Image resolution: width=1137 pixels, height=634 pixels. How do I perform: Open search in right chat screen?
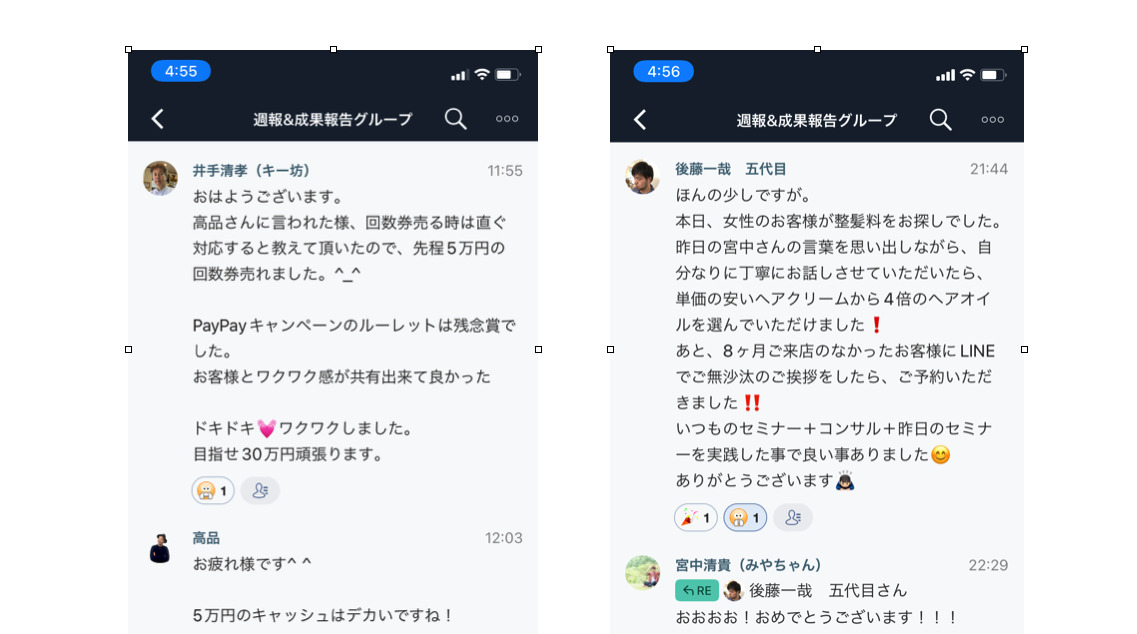point(940,119)
